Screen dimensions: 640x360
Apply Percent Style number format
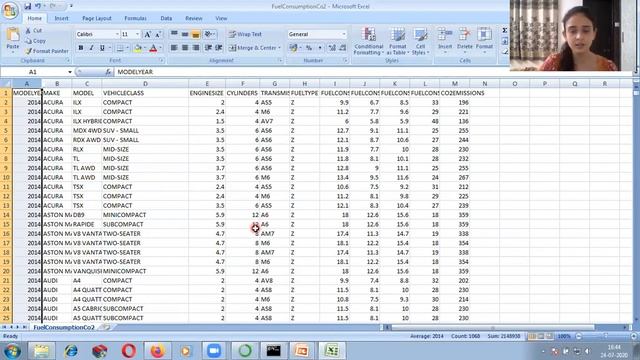(309, 48)
